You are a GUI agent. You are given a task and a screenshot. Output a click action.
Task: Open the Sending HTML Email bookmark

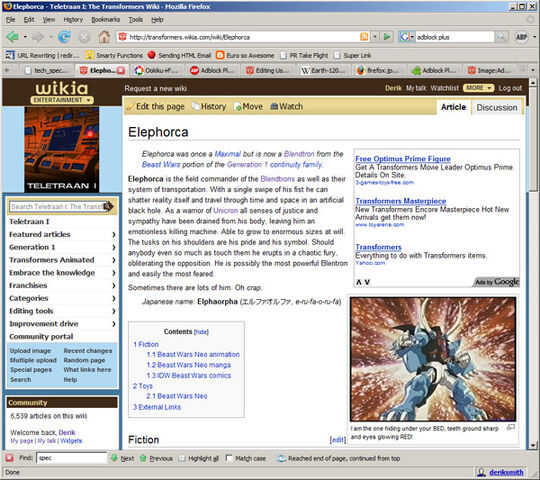pyautogui.click(x=179, y=55)
